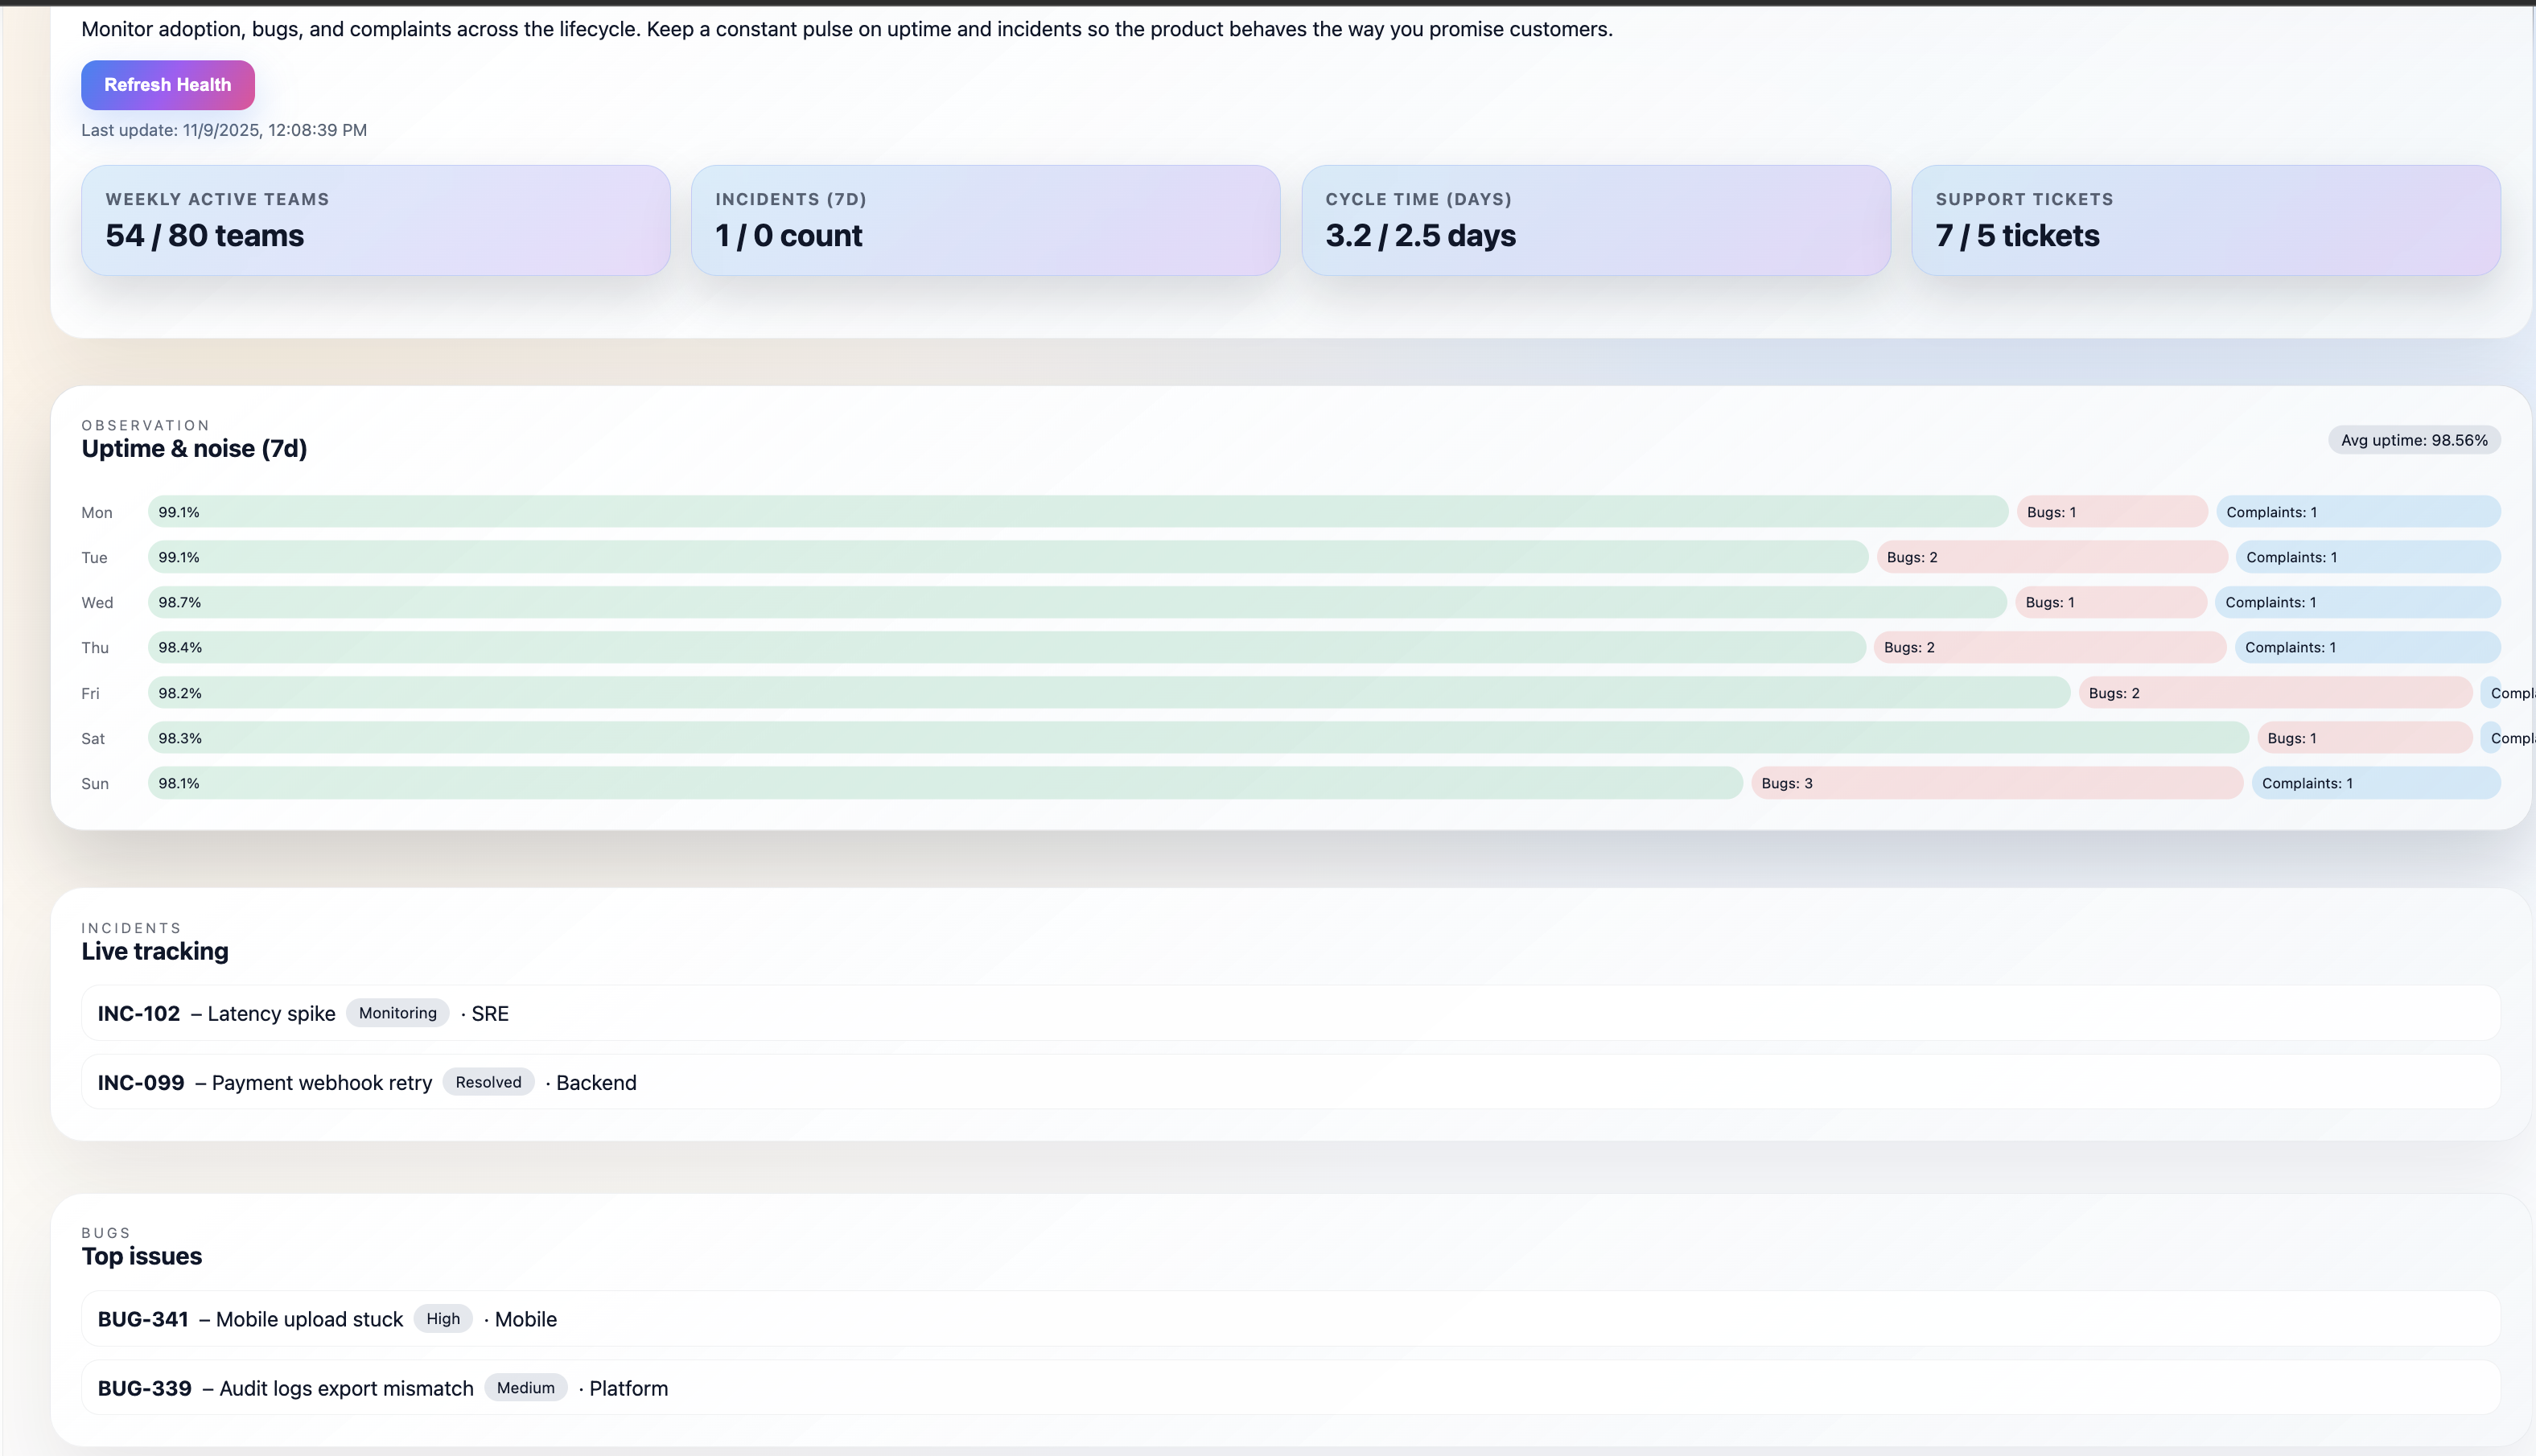Click the Medium severity tag

tap(525, 1388)
